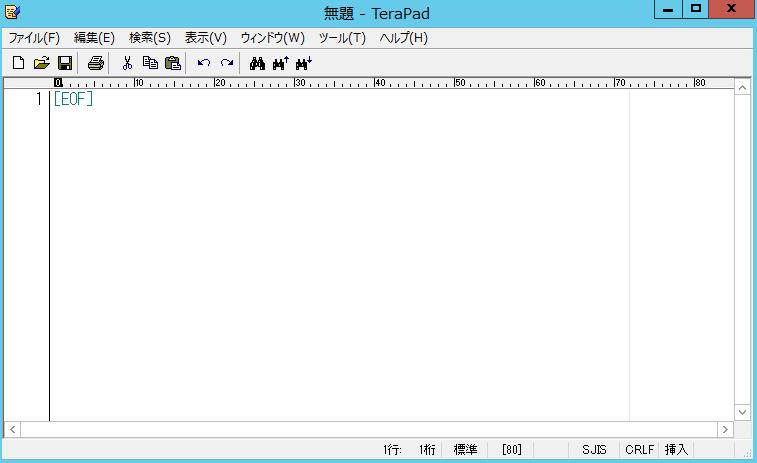This screenshot has width=757, height=463.
Task: Click the ruler at column 40 mark
Action: [380, 83]
